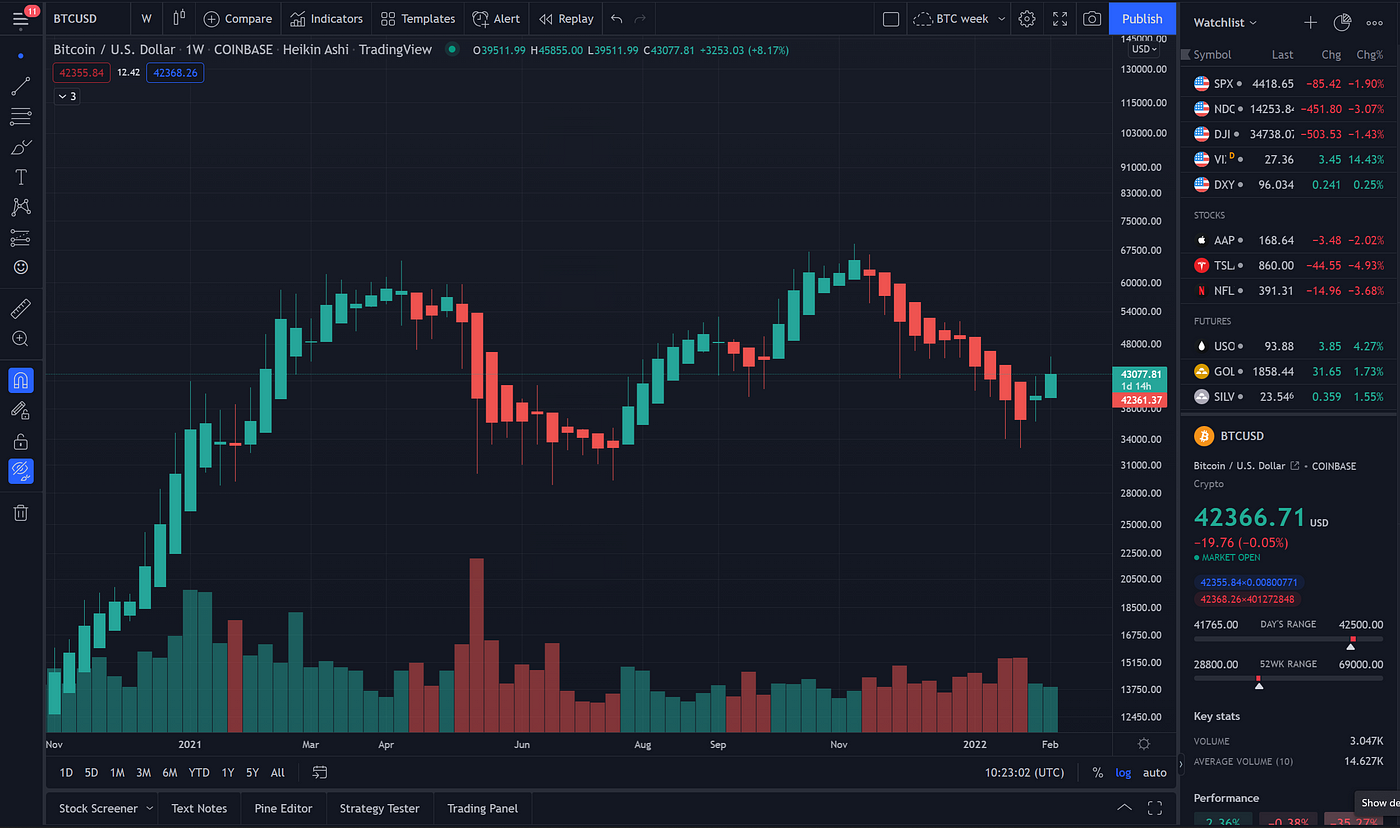Select the TSLA row under Stocks
The width and height of the screenshot is (1400, 828).
pyautogui.click(x=1289, y=265)
